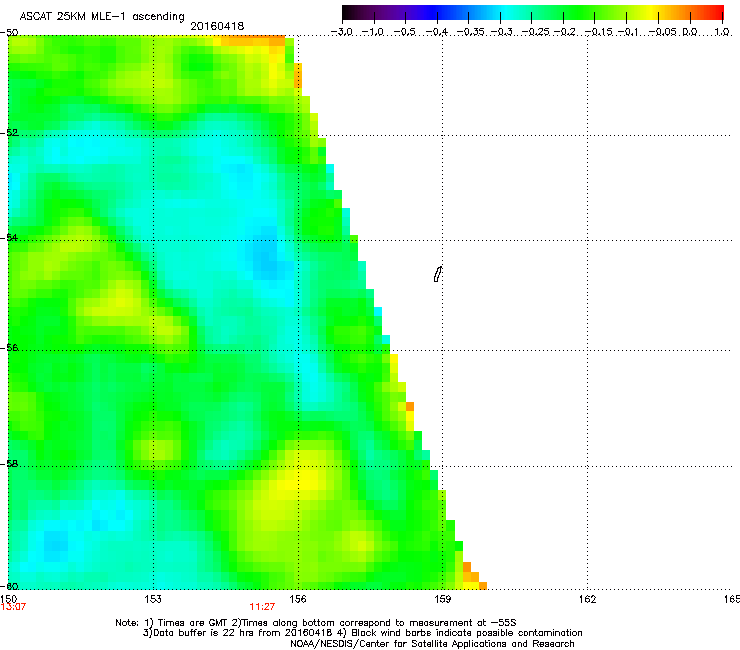Click the "ASCAT 25KM MLE-1 ascending" title
Viewport: 740px width, 650px height.
point(102,16)
